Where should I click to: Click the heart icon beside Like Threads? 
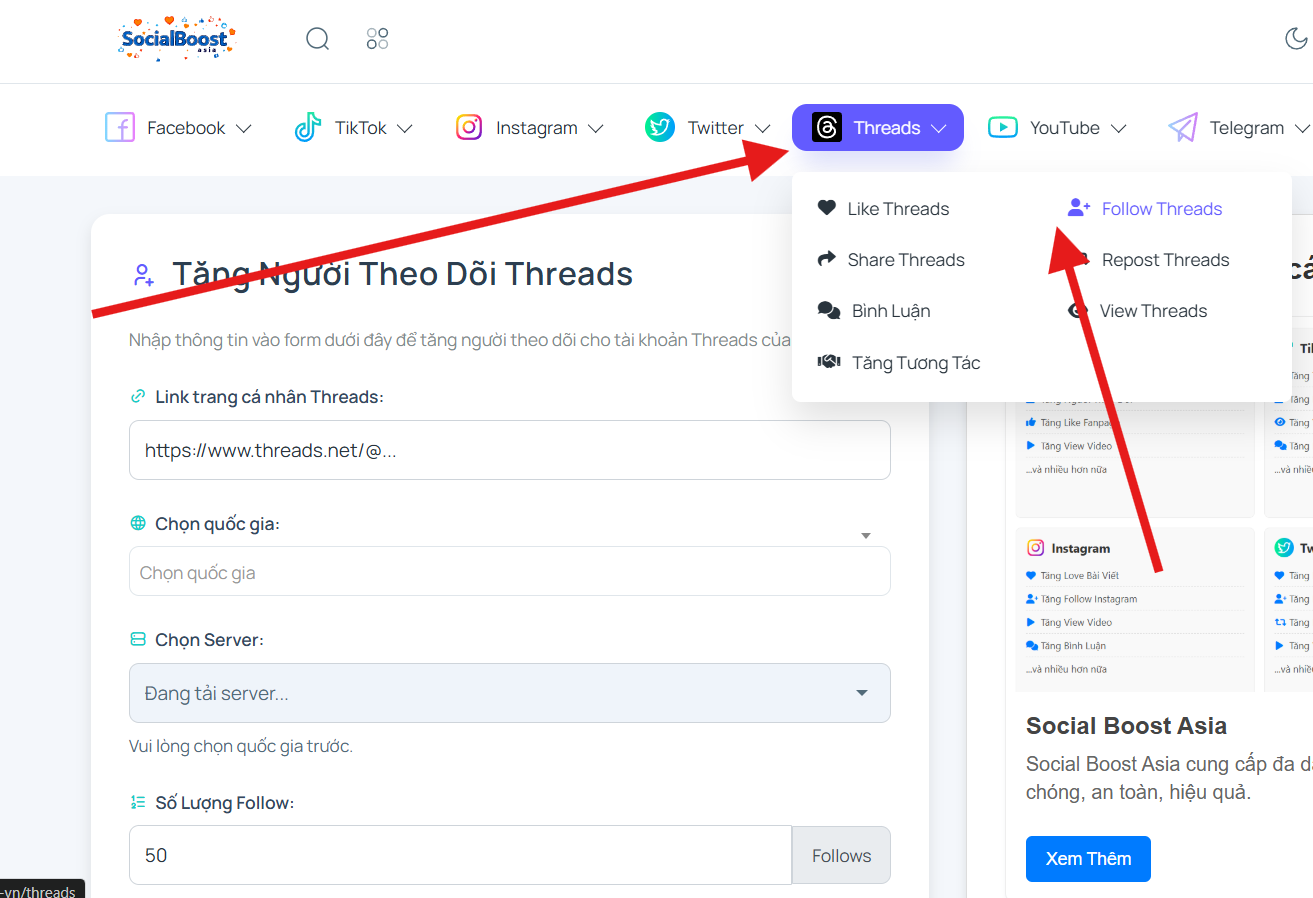click(826, 208)
